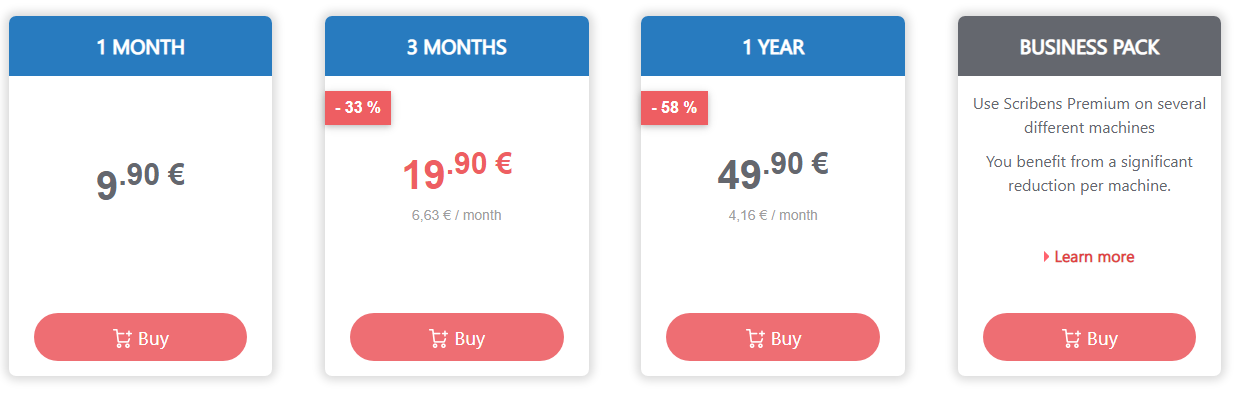Screen dimensions: 1236x401
Task: Click the -33 % discount badge
Action: (x=358, y=108)
